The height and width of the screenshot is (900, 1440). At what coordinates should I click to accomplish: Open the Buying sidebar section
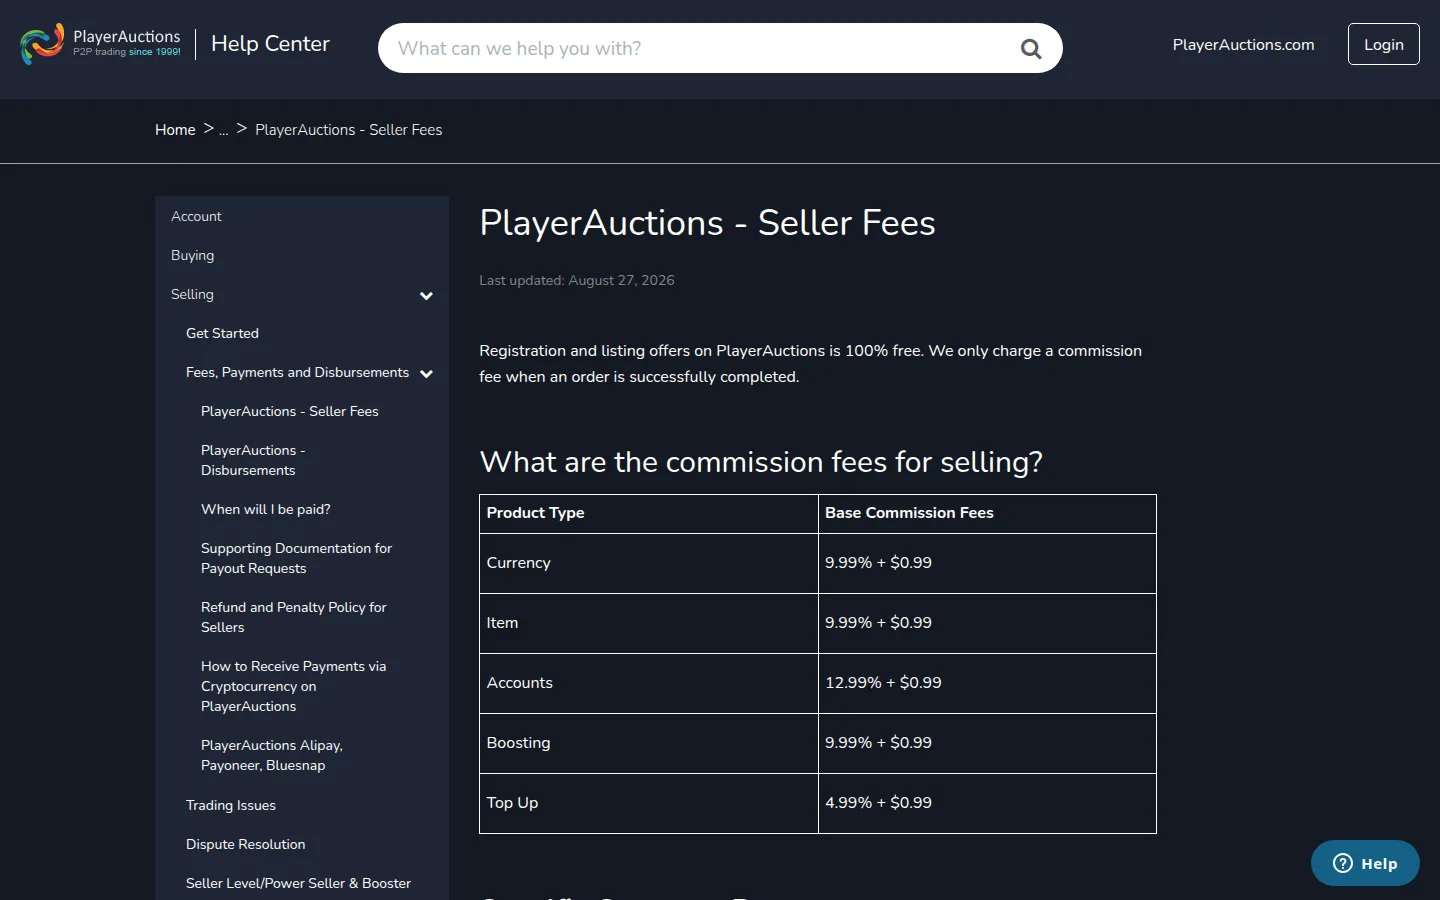(x=192, y=255)
